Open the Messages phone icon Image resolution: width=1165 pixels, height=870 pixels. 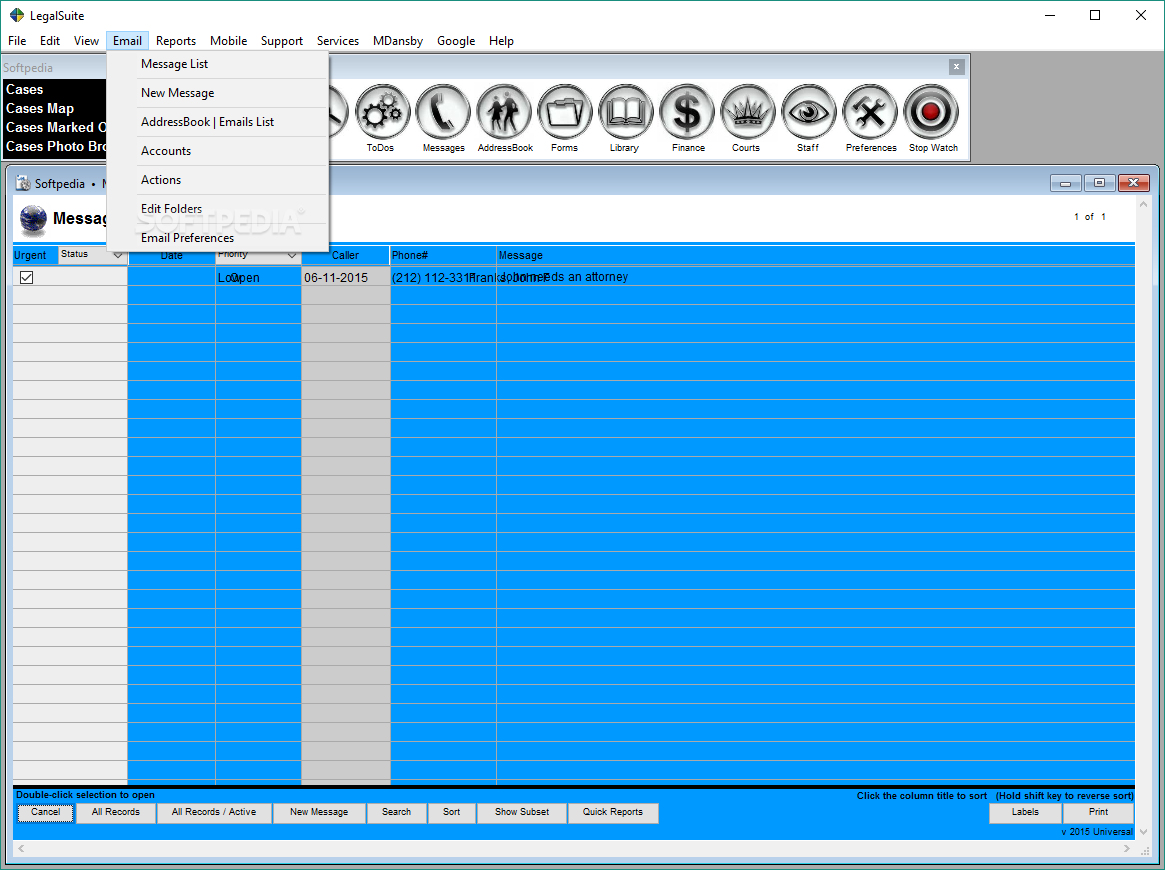444,113
